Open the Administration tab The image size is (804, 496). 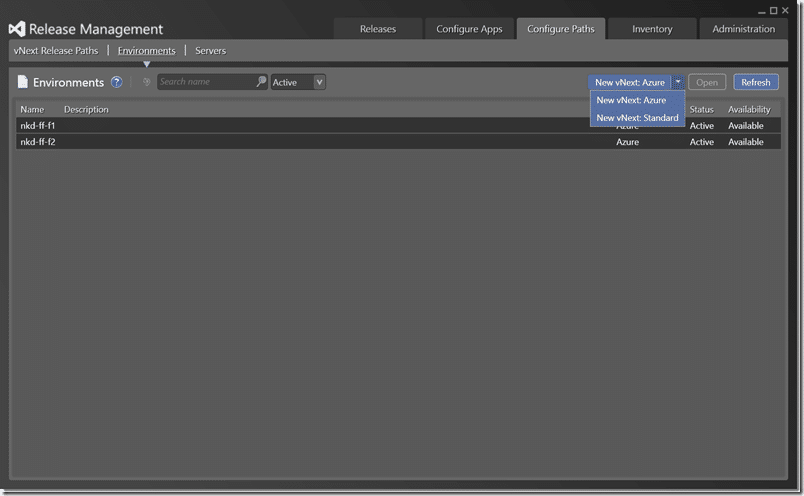point(743,29)
